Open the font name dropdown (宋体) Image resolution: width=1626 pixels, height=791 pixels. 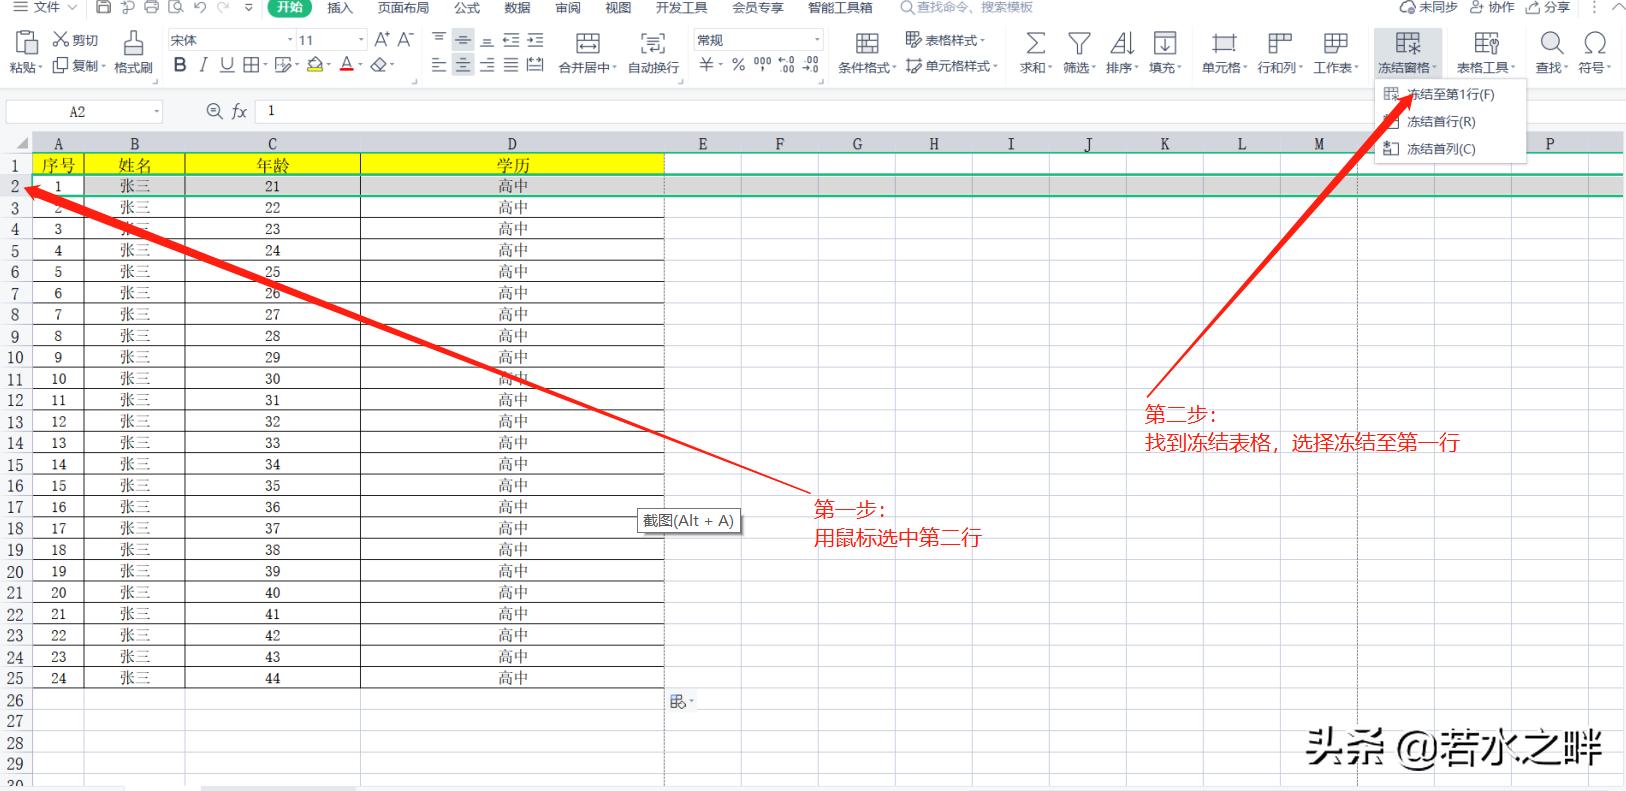(290, 40)
